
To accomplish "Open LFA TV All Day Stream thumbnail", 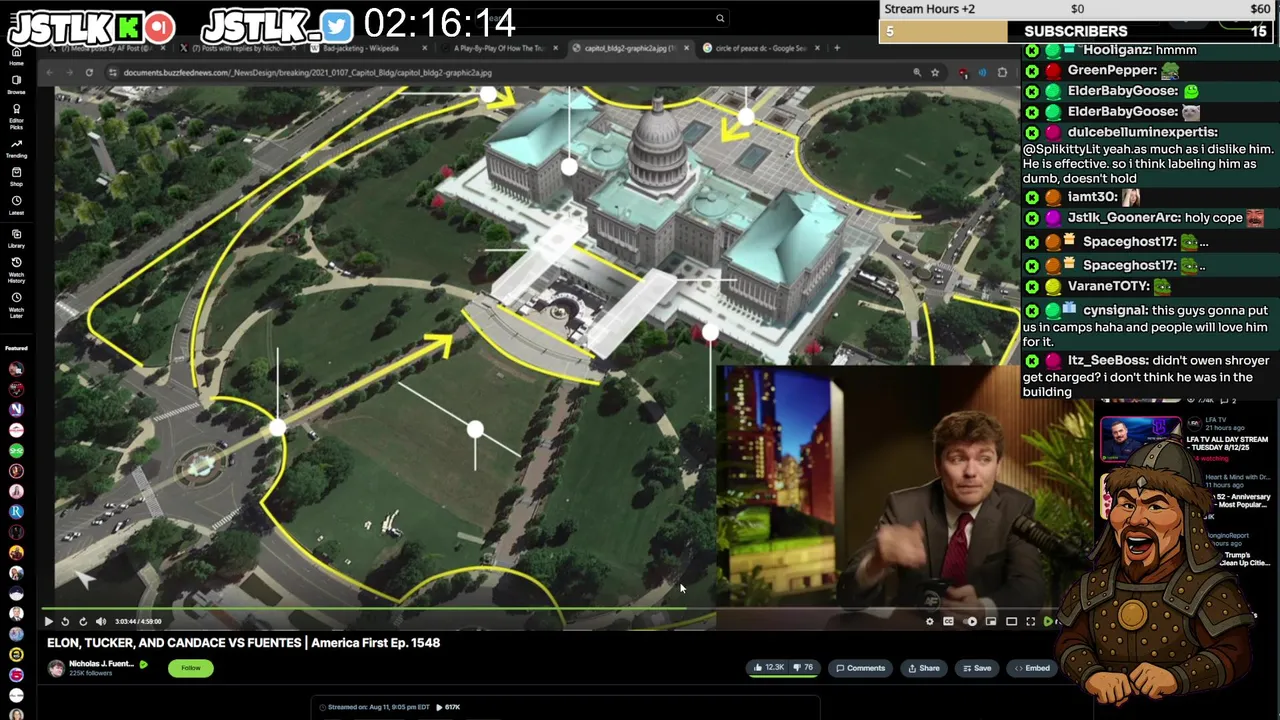I will pos(1140,440).
